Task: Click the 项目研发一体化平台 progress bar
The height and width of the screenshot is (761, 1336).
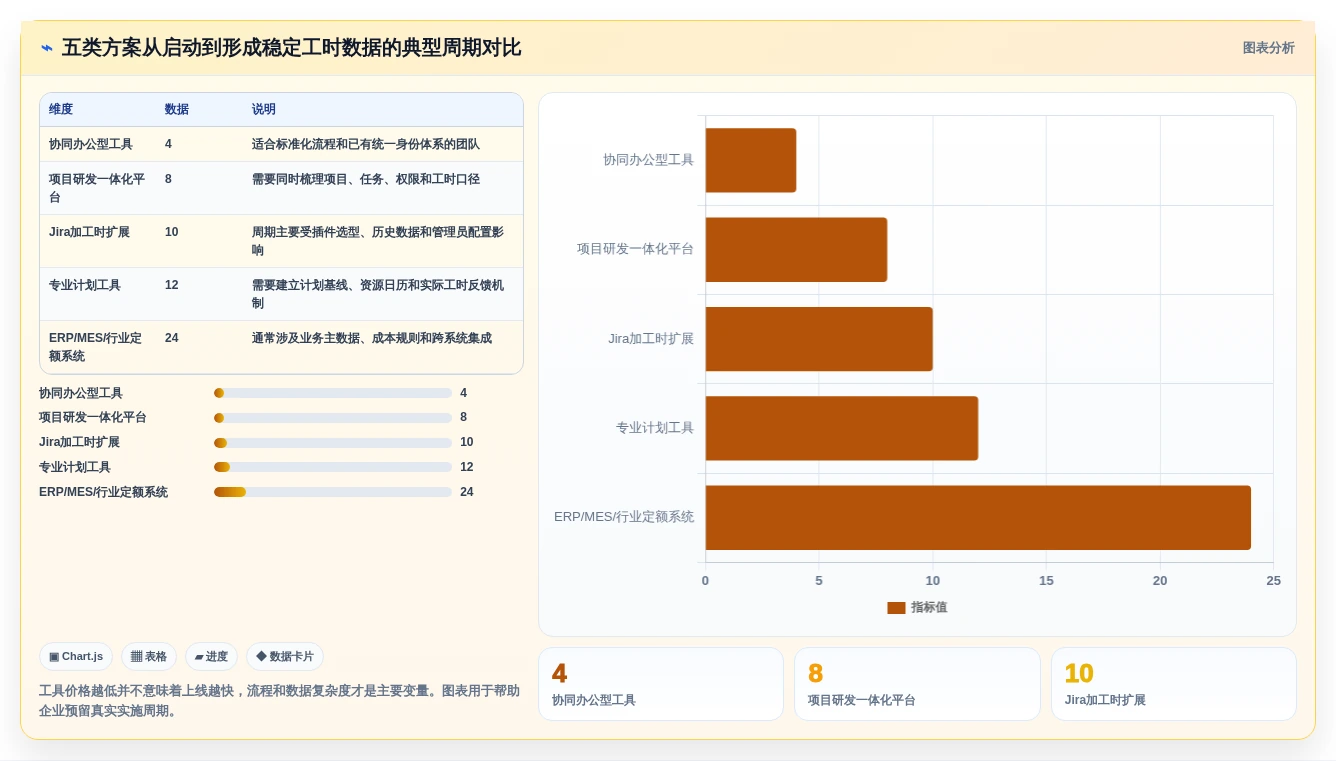Action: 333,418
